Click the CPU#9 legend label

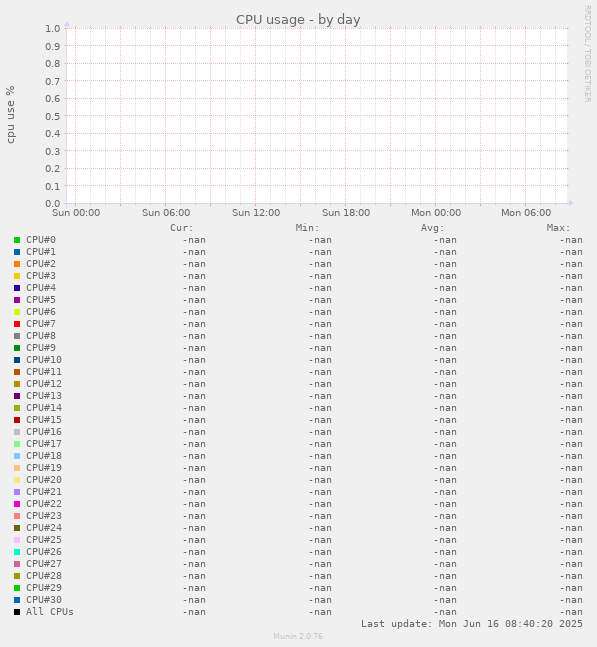(41, 348)
